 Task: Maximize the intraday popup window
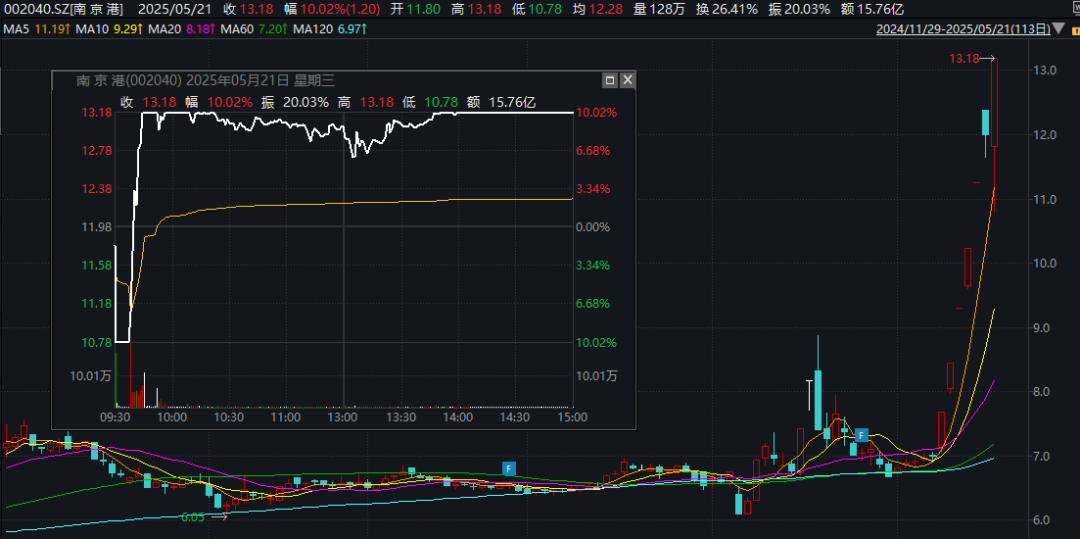coord(609,80)
